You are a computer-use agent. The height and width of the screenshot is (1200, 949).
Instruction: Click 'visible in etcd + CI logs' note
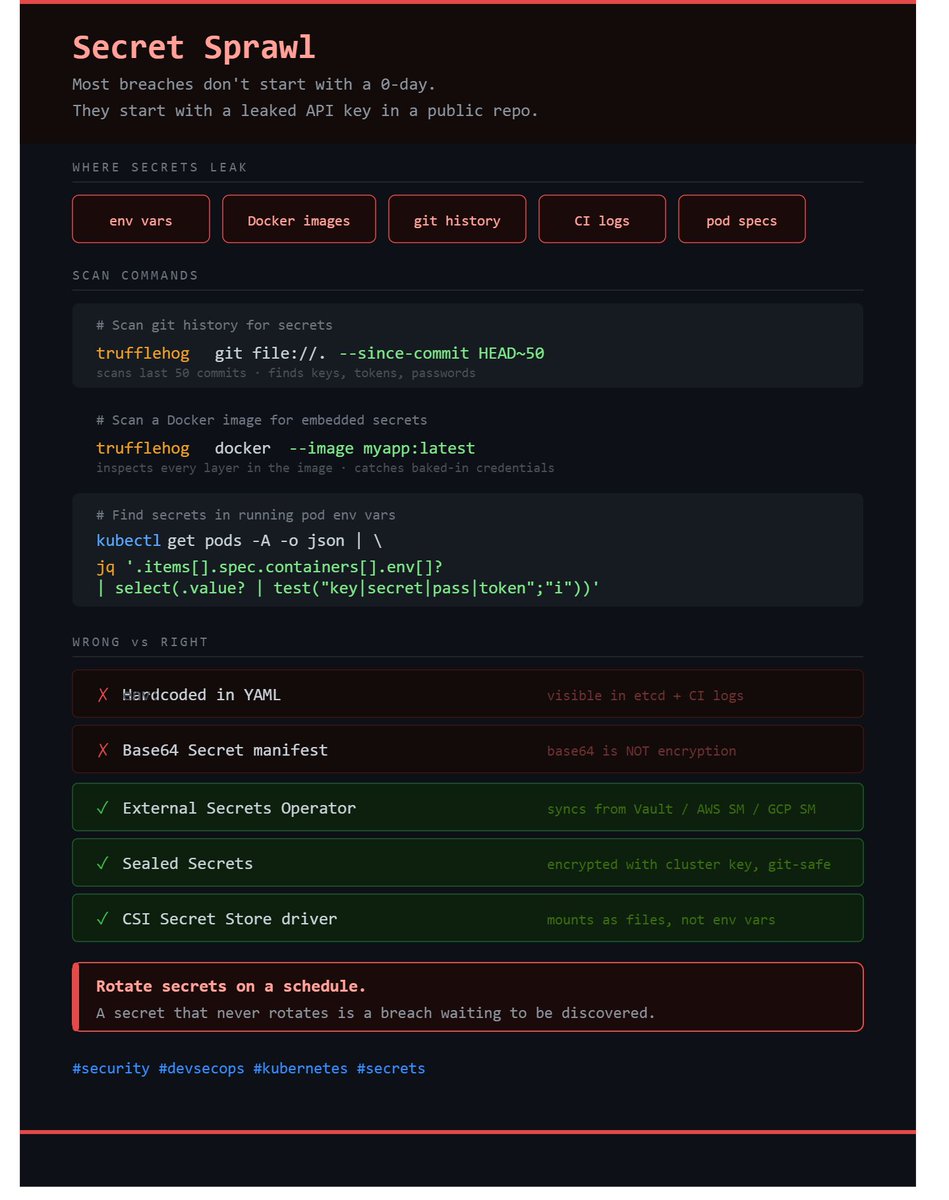tap(645, 695)
